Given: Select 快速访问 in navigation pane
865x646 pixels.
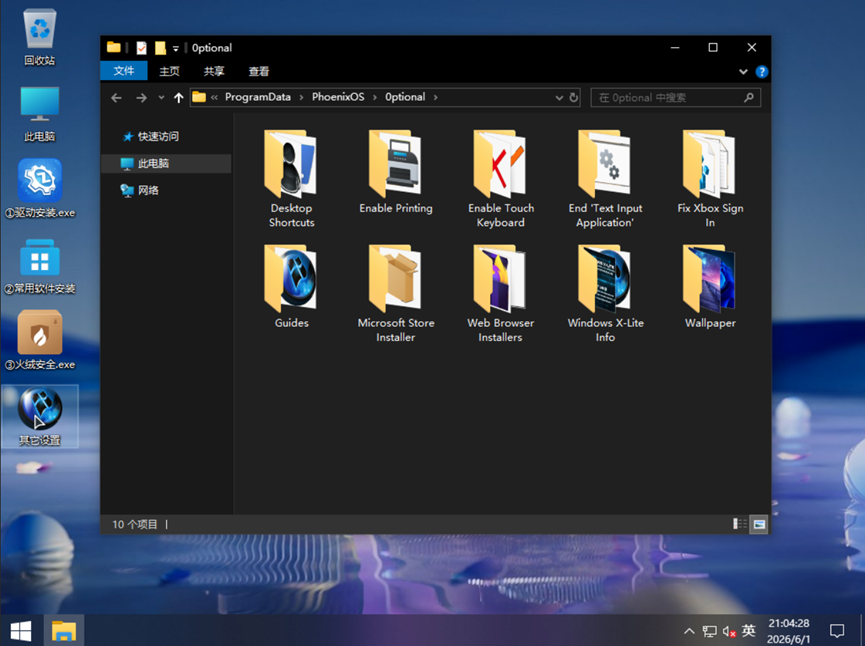Looking at the screenshot, I should [158, 136].
